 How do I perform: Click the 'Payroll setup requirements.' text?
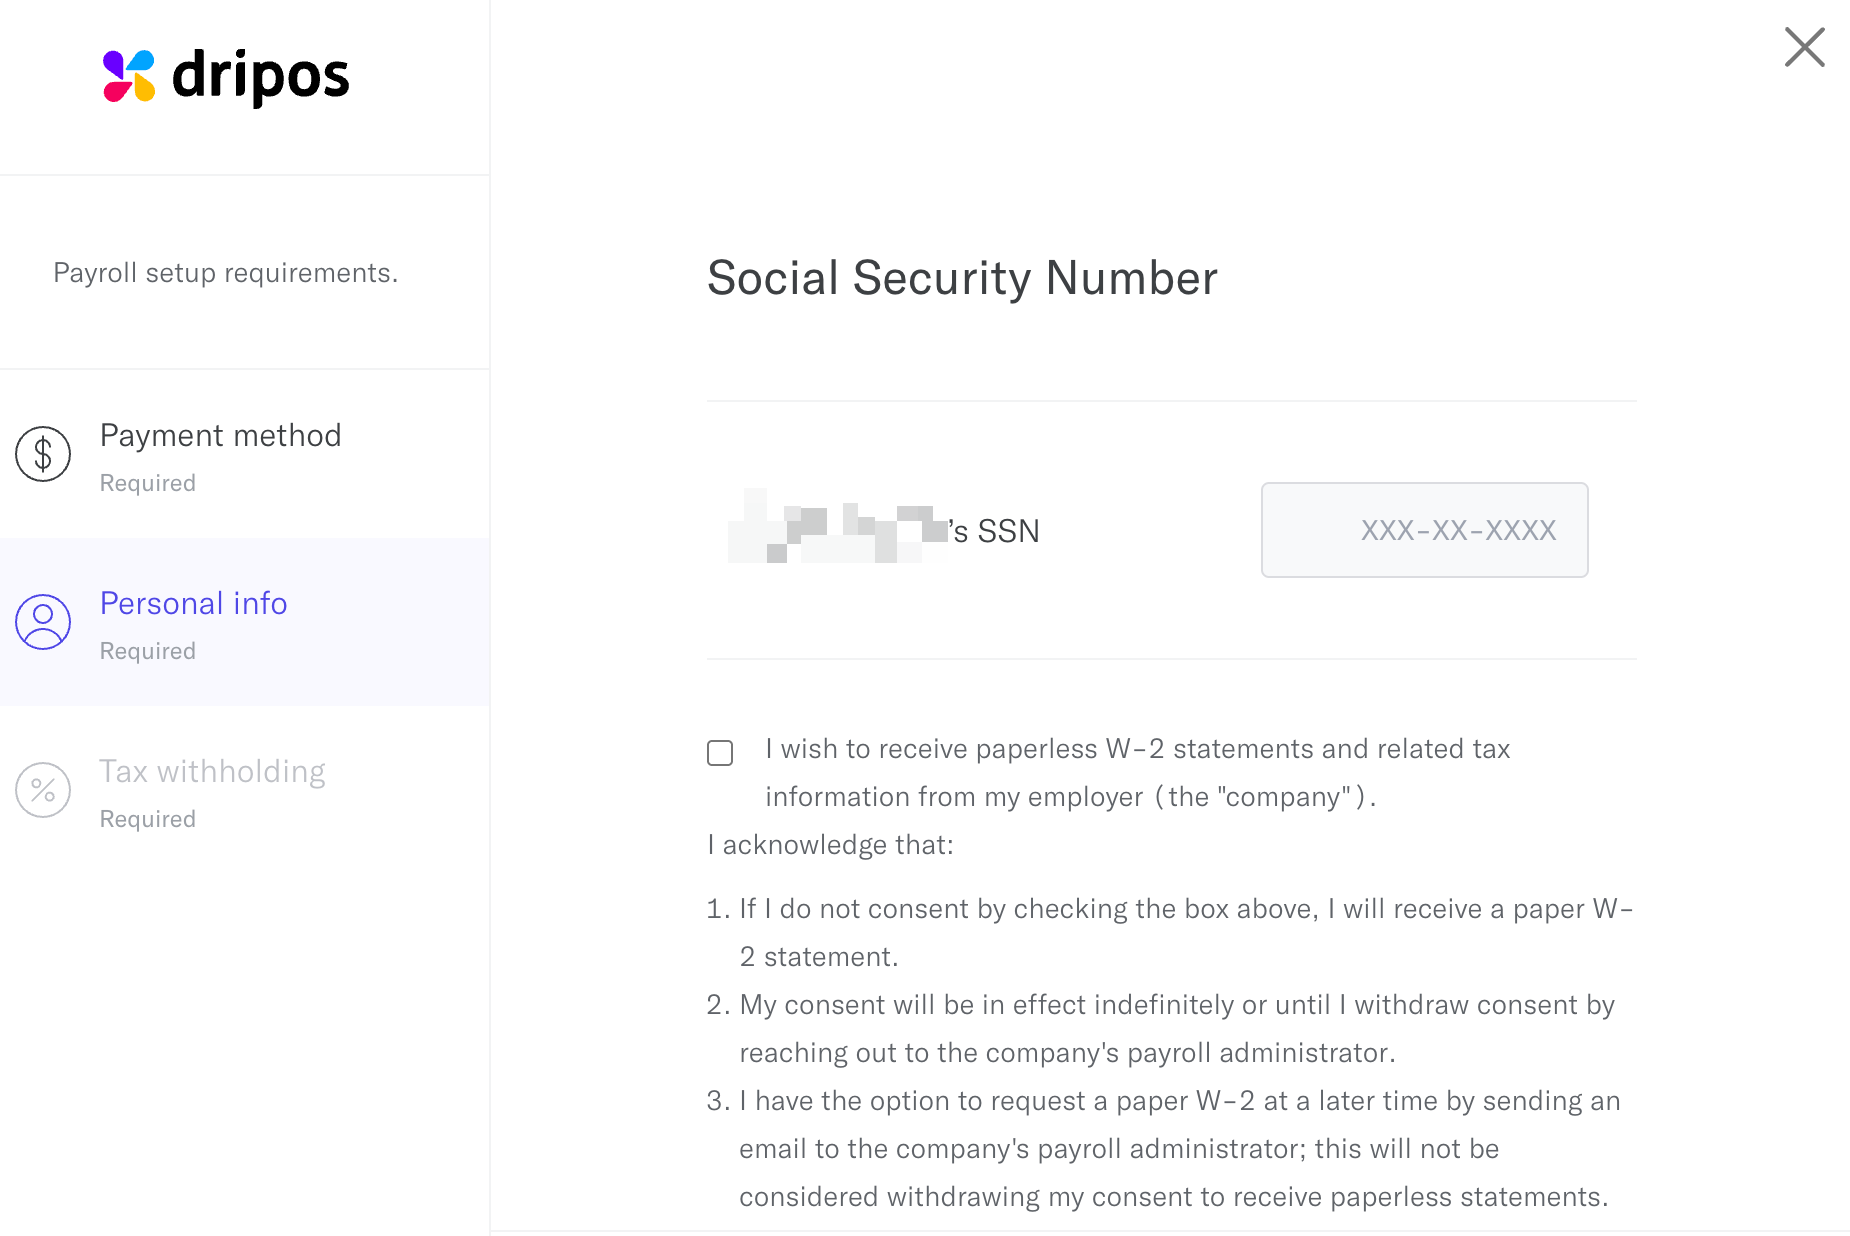point(225,273)
